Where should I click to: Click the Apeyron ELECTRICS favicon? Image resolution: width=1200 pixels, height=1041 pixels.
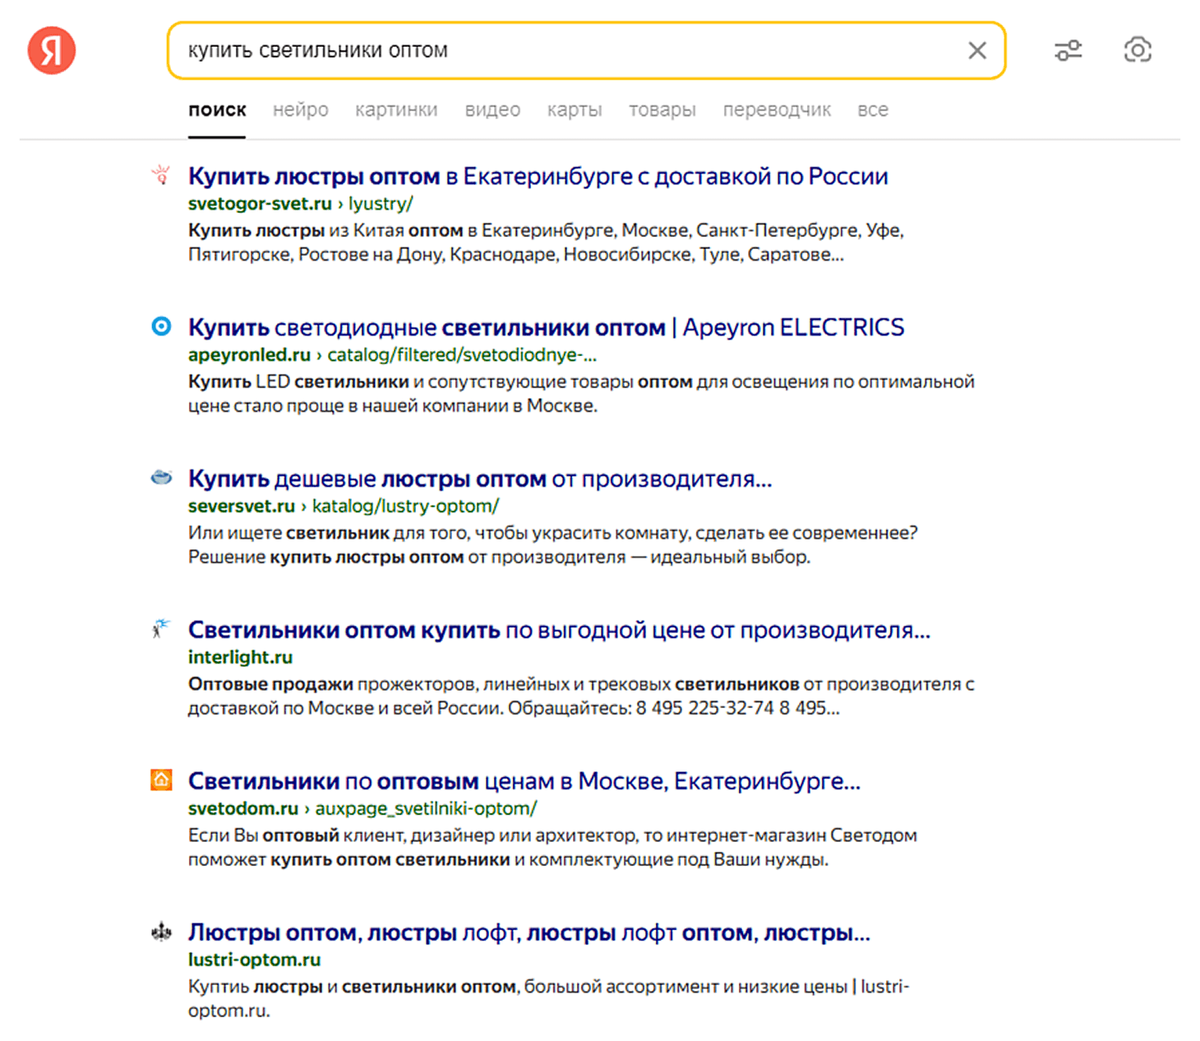pyautogui.click(x=161, y=326)
